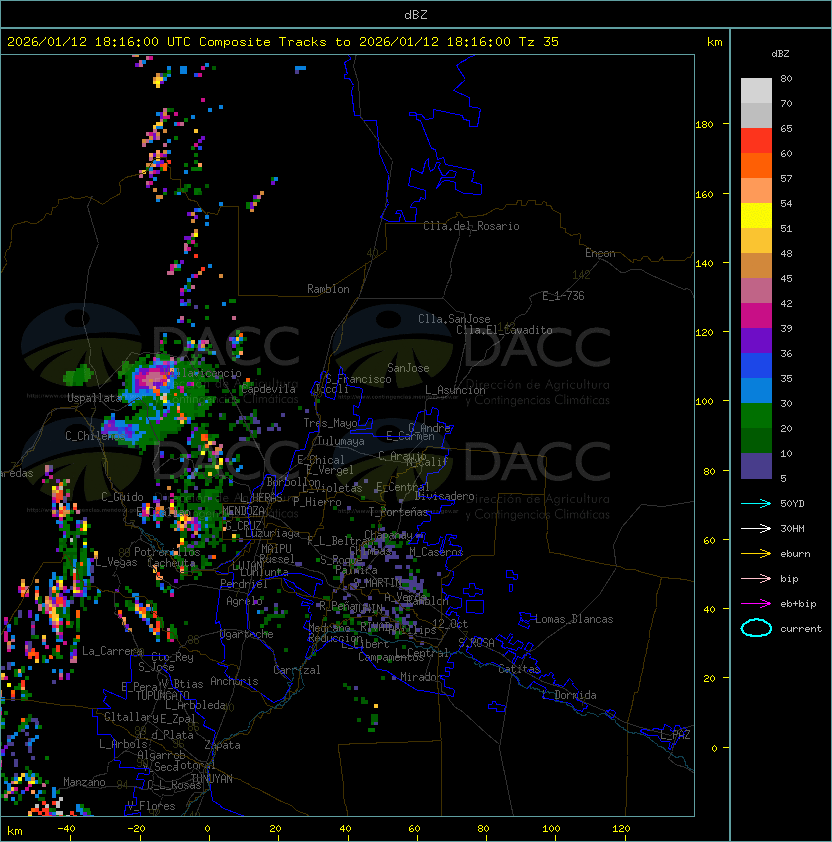Viewport: 832px width, 842px height.
Task: Pick the light gray 70–80 dBZ swatch
Action: click(x=756, y=91)
